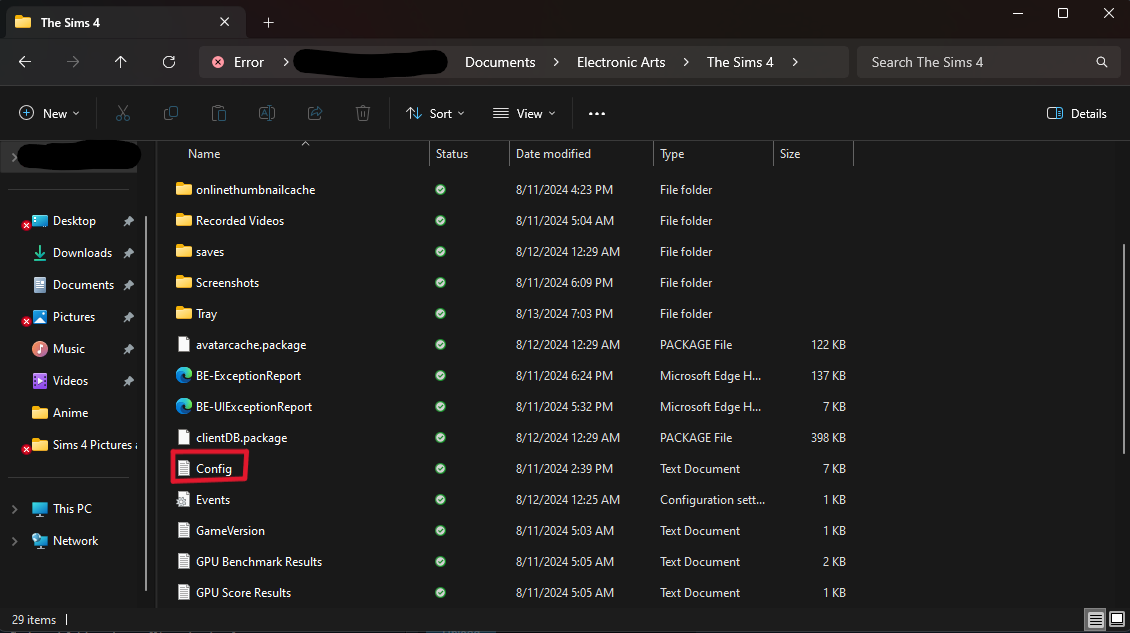Open the Sort options dropdown
Screen dimensions: 1130x633
435,113
